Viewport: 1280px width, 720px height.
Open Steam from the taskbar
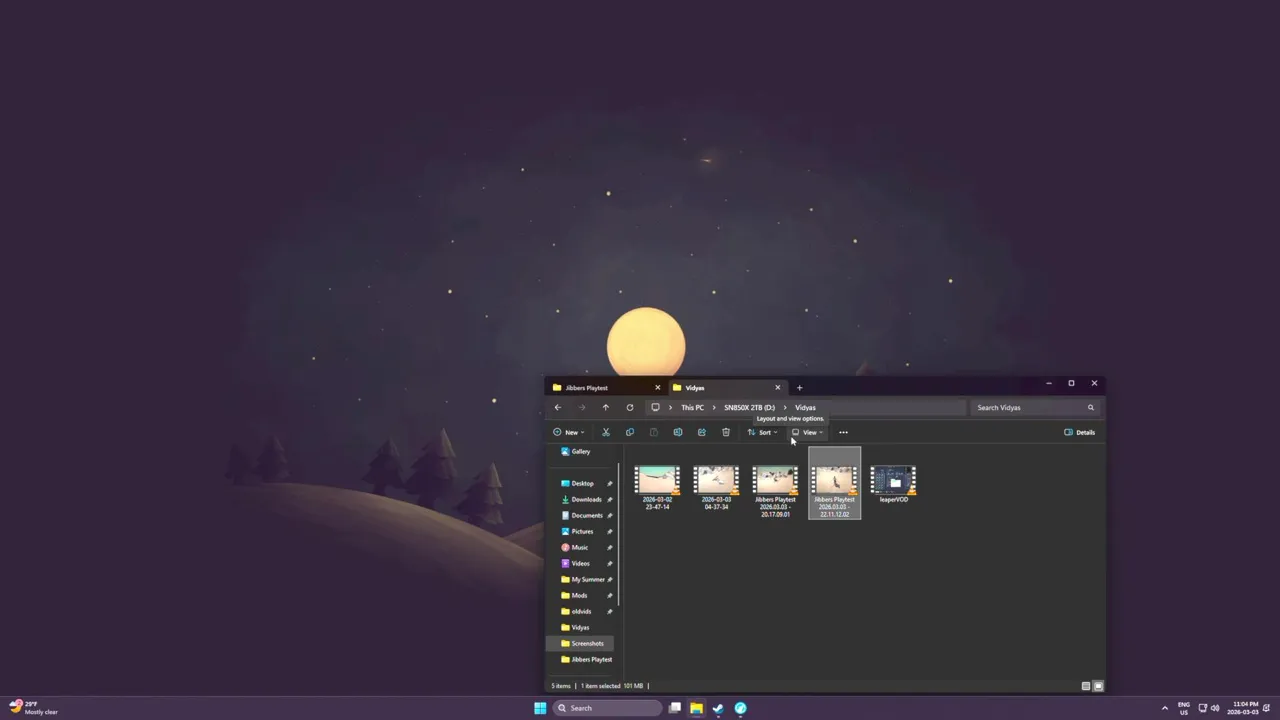718,708
